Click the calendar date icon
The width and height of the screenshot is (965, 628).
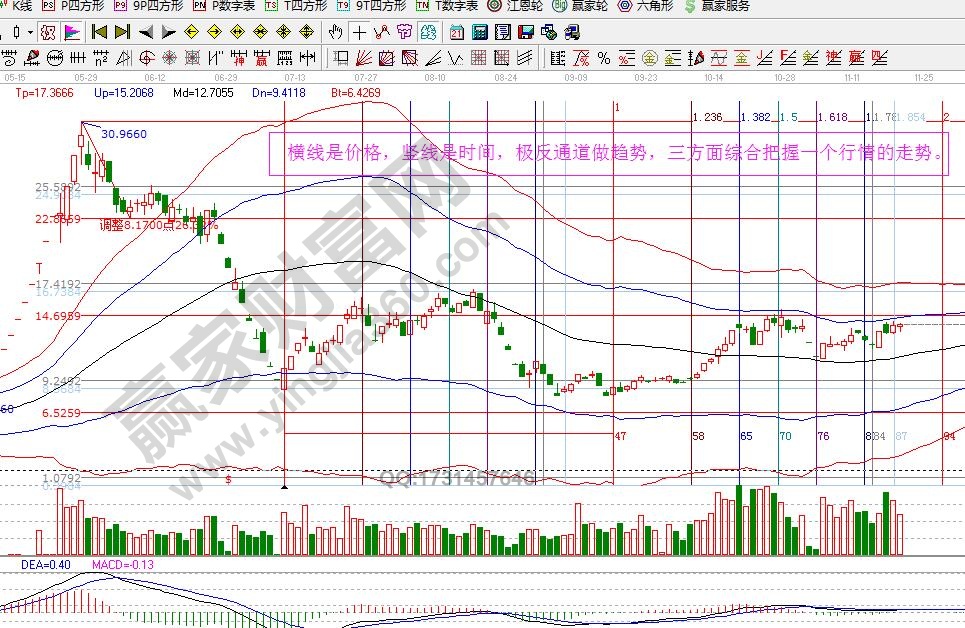[x=457, y=32]
